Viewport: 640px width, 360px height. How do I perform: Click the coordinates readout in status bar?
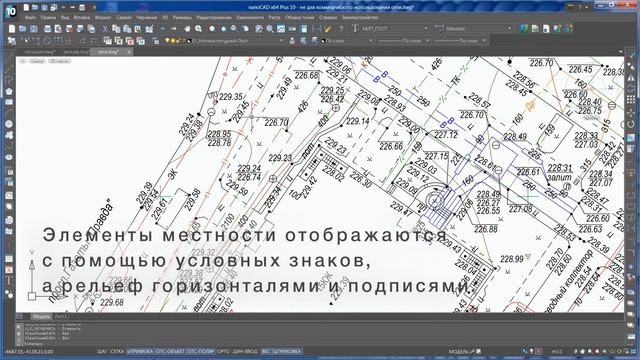pos(29,351)
